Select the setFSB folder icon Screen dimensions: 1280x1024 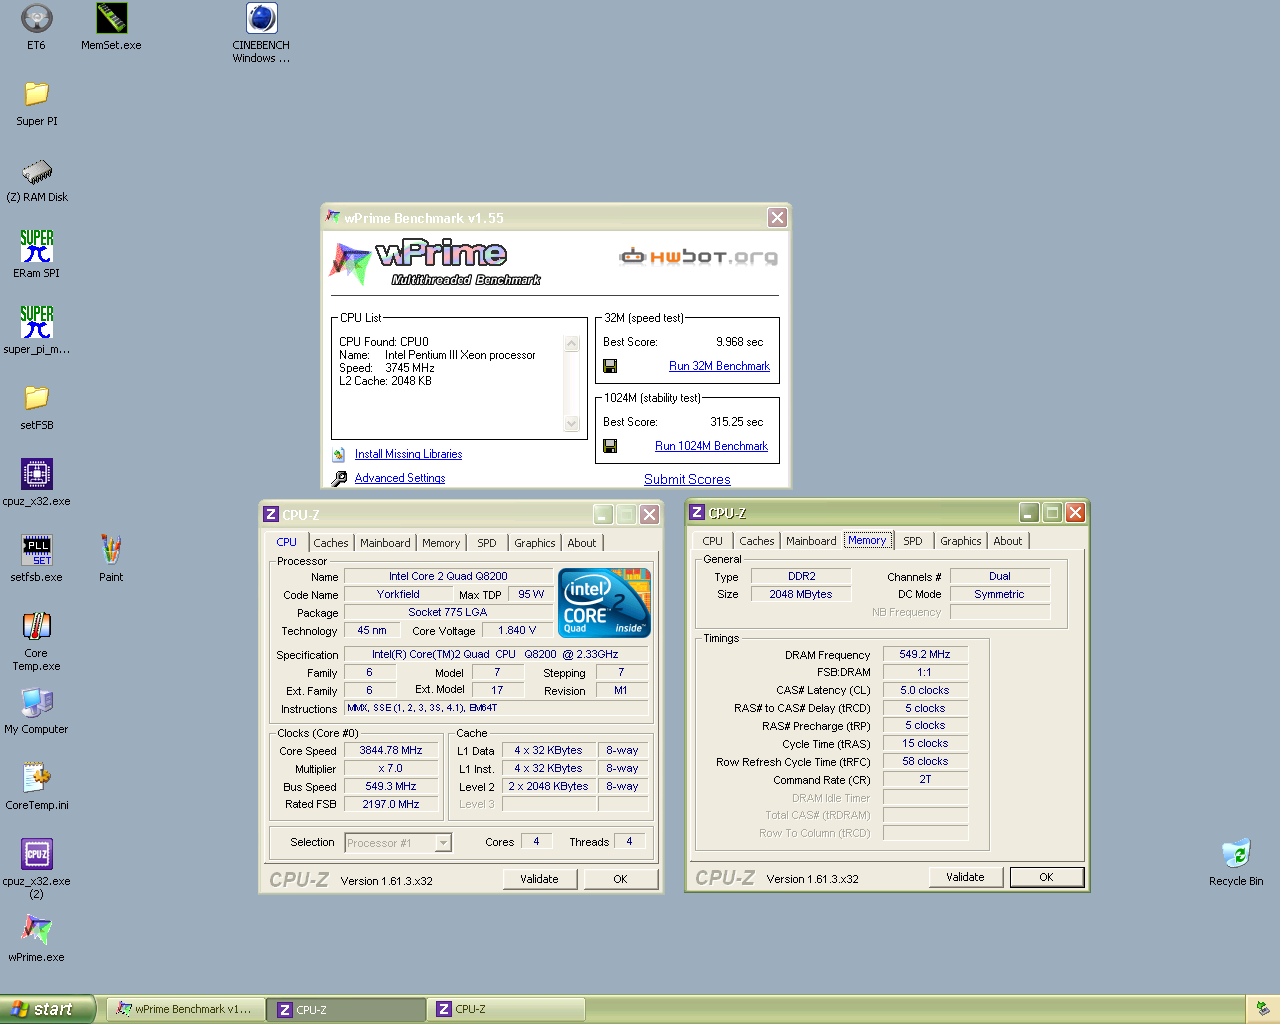click(x=37, y=407)
